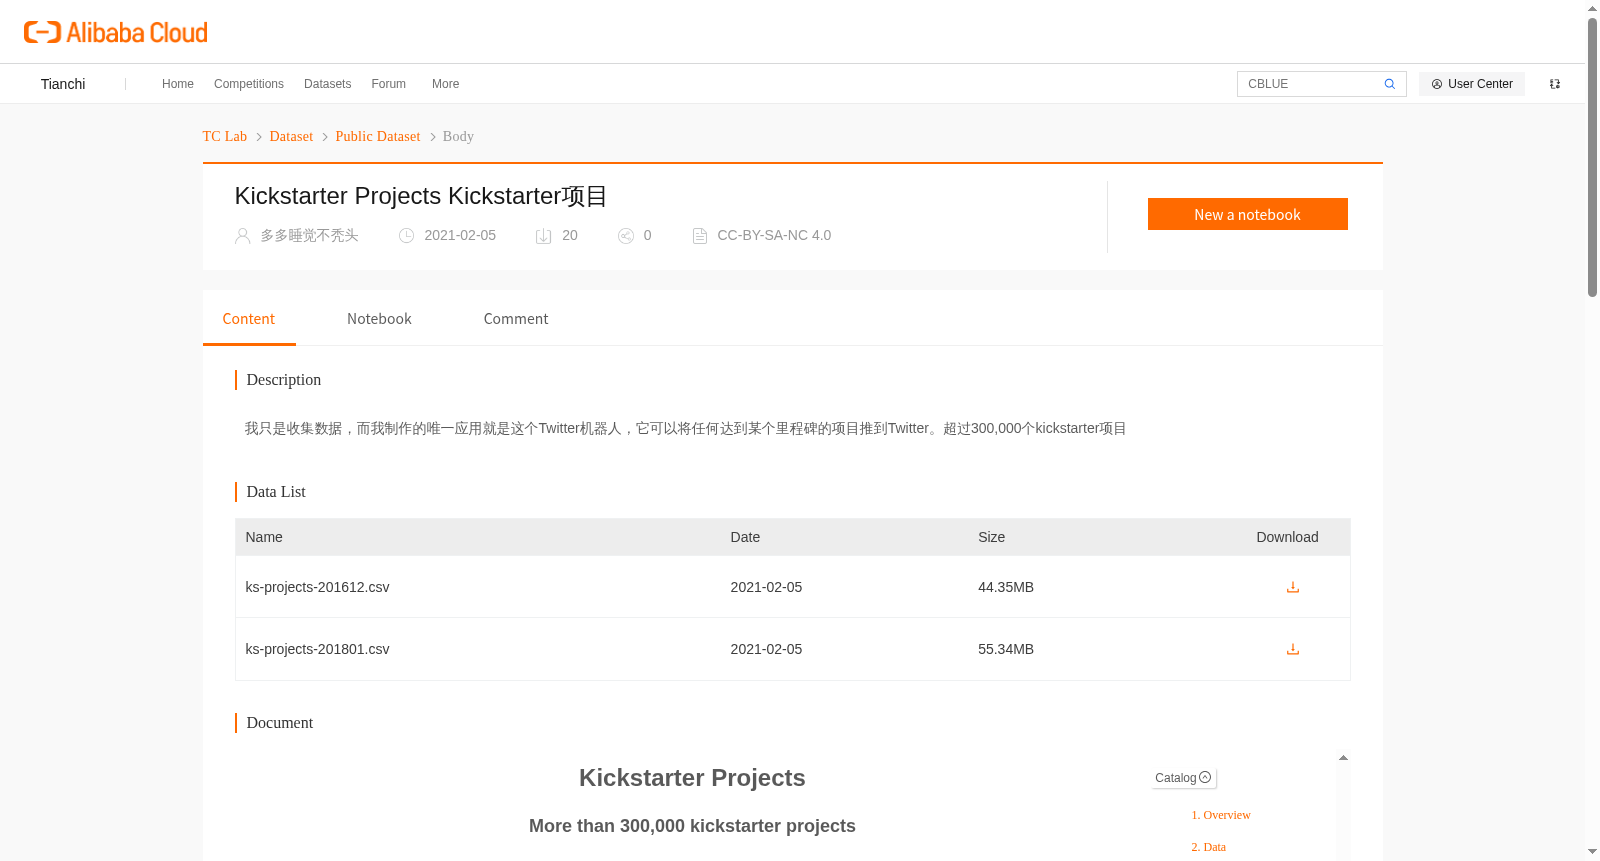The image size is (1600, 861).
Task: Click the search magnifier icon
Action: [1389, 84]
